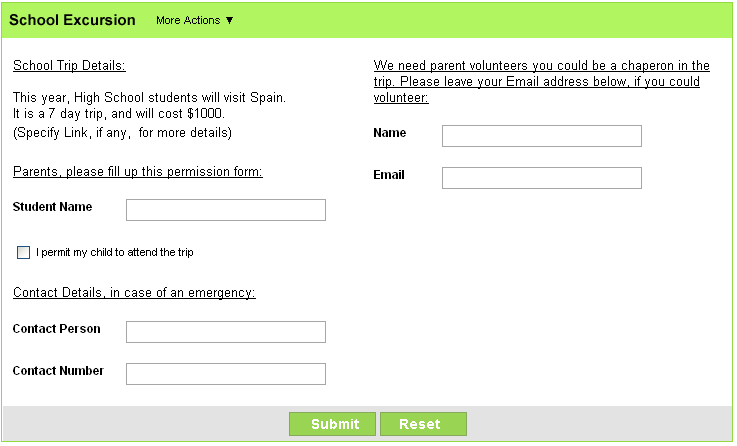This screenshot has height=446, width=737.
Task: Click the "I permit my child" label text
Action: click(x=115, y=253)
